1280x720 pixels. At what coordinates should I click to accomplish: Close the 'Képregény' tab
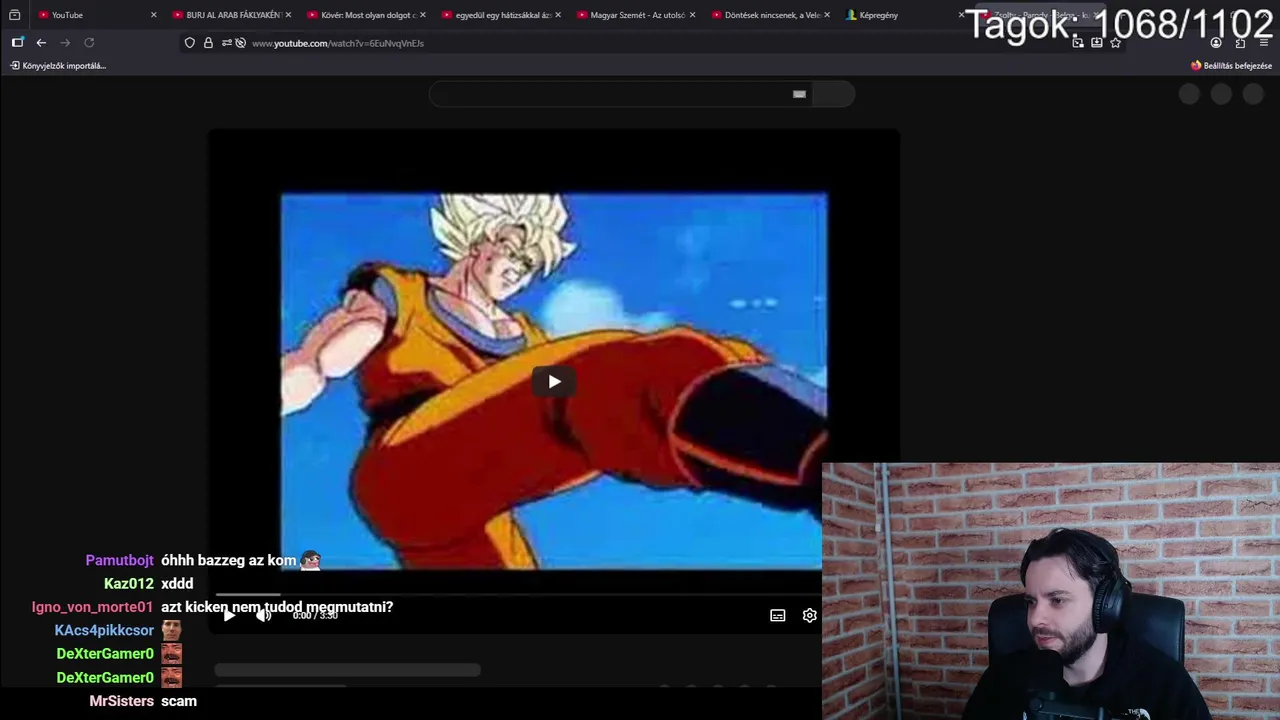point(961,15)
